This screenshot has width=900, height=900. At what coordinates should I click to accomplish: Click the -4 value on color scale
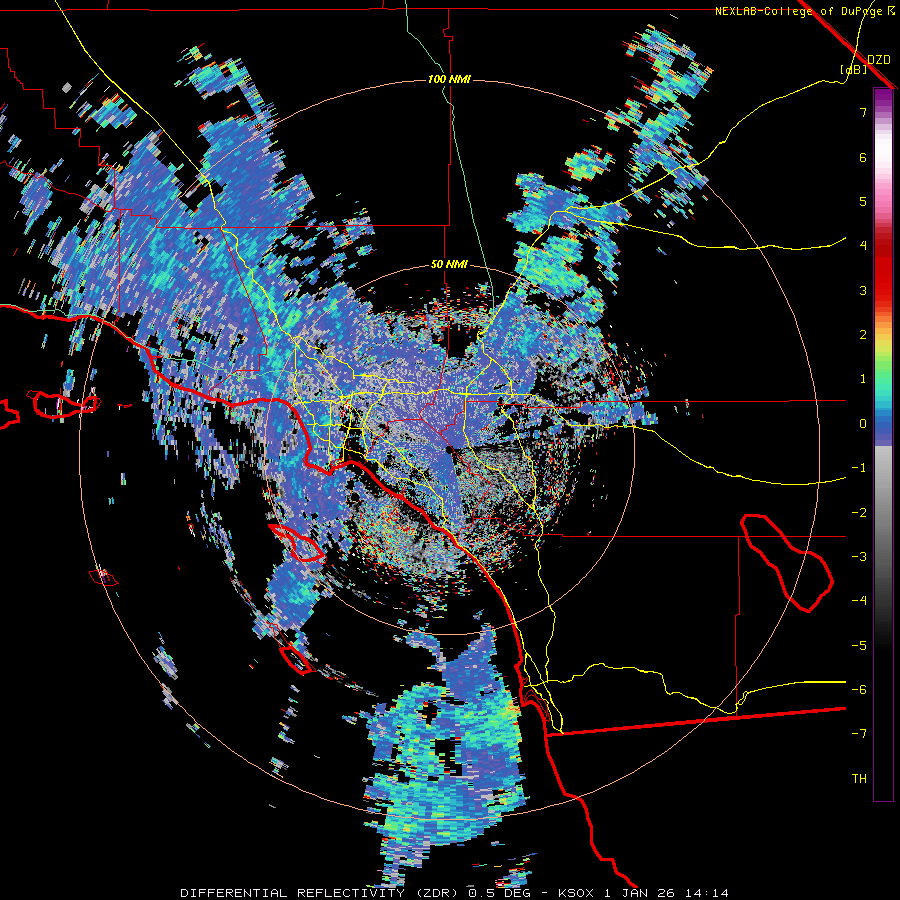point(859,601)
